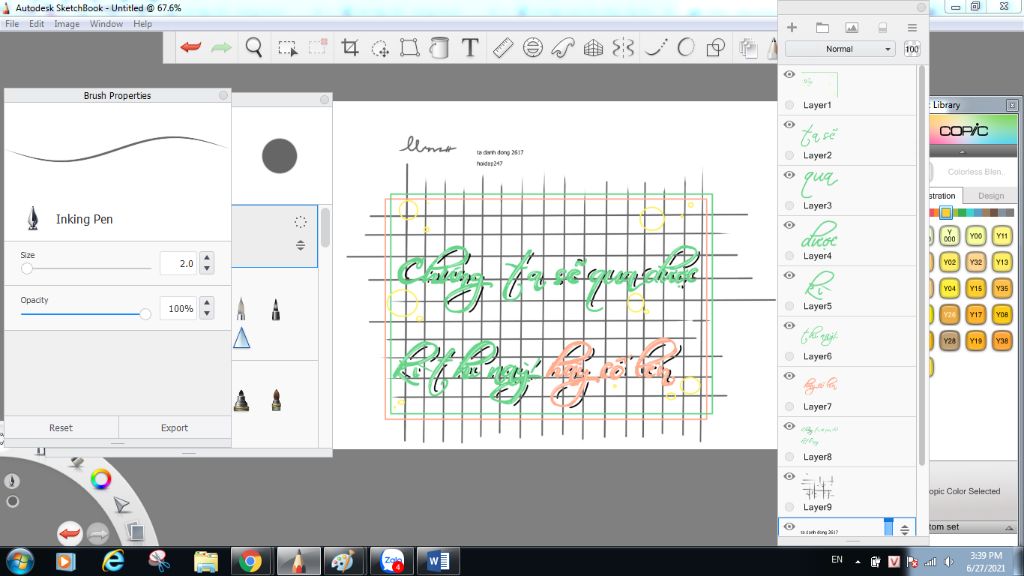Hide Layer2 using its eye icon
This screenshot has width=1024, height=576.
[789, 125]
